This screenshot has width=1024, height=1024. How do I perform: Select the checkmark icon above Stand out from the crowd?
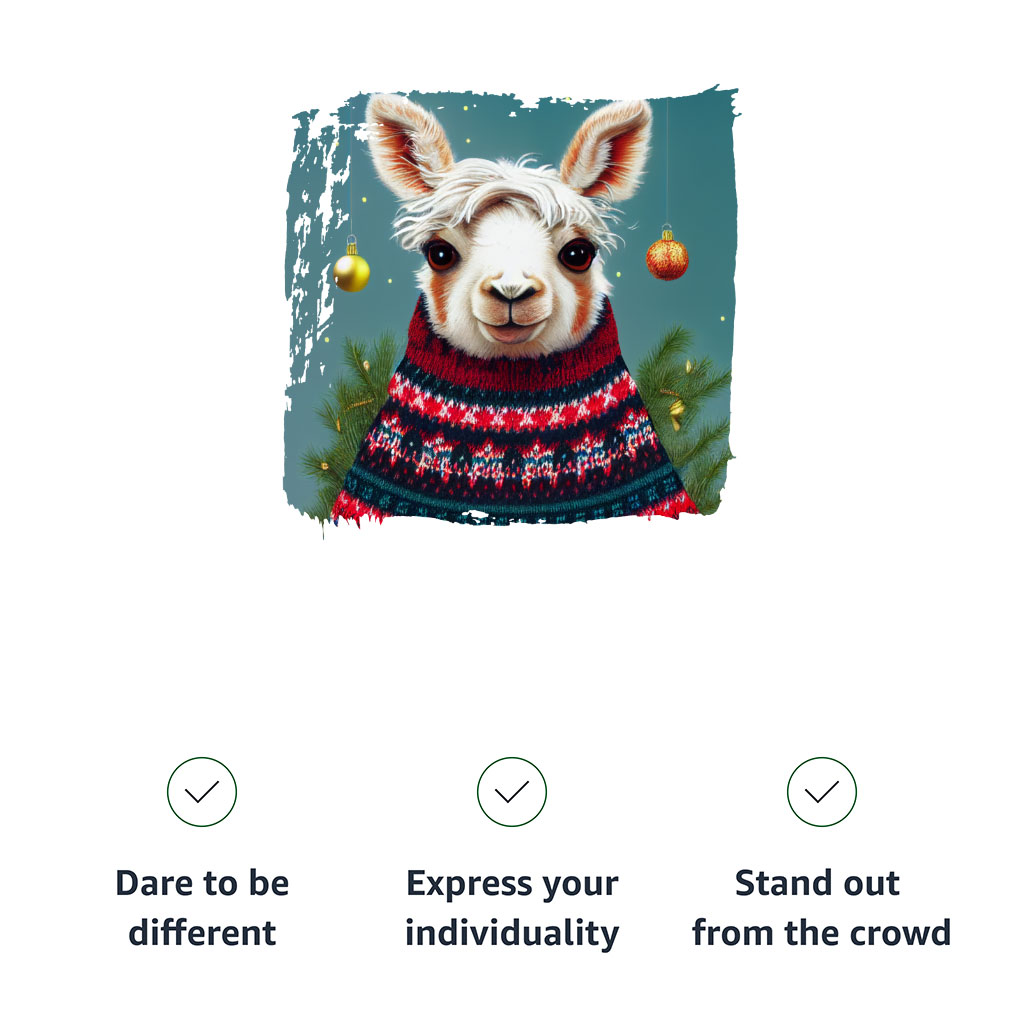[x=822, y=792]
